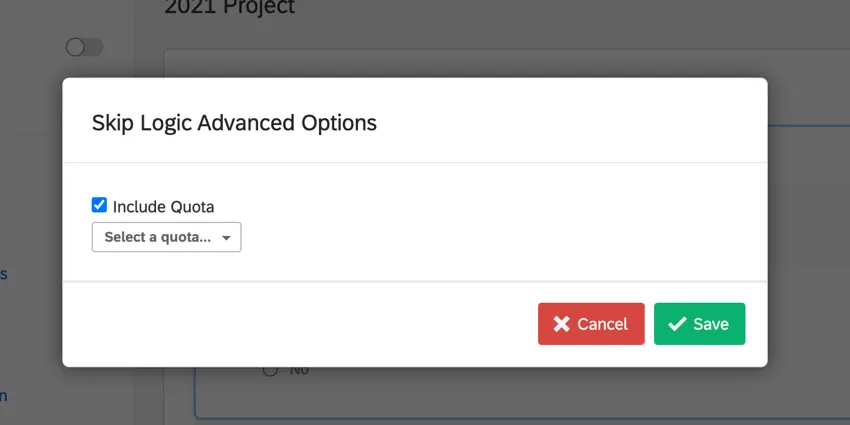Click the survey block under 2021 Project
The height and width of the screenshot is (425, 850).
pos(500,62)
